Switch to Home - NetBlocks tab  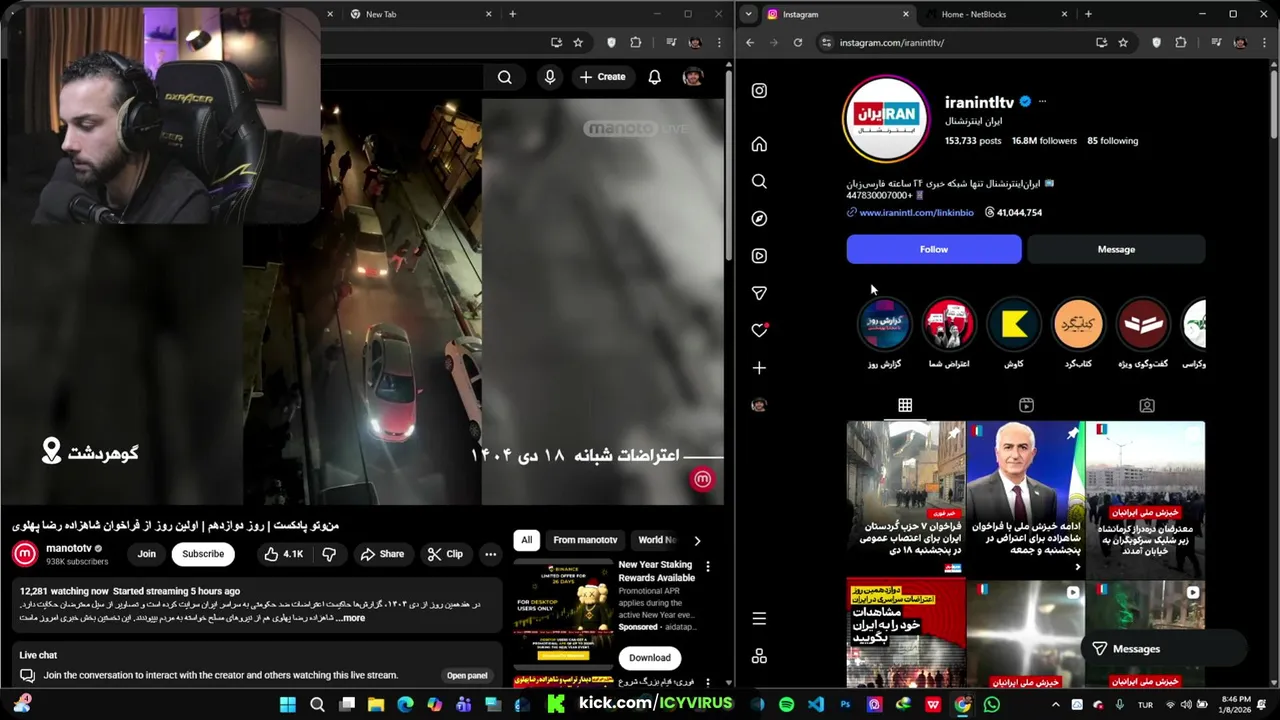[x=996, y=14]
